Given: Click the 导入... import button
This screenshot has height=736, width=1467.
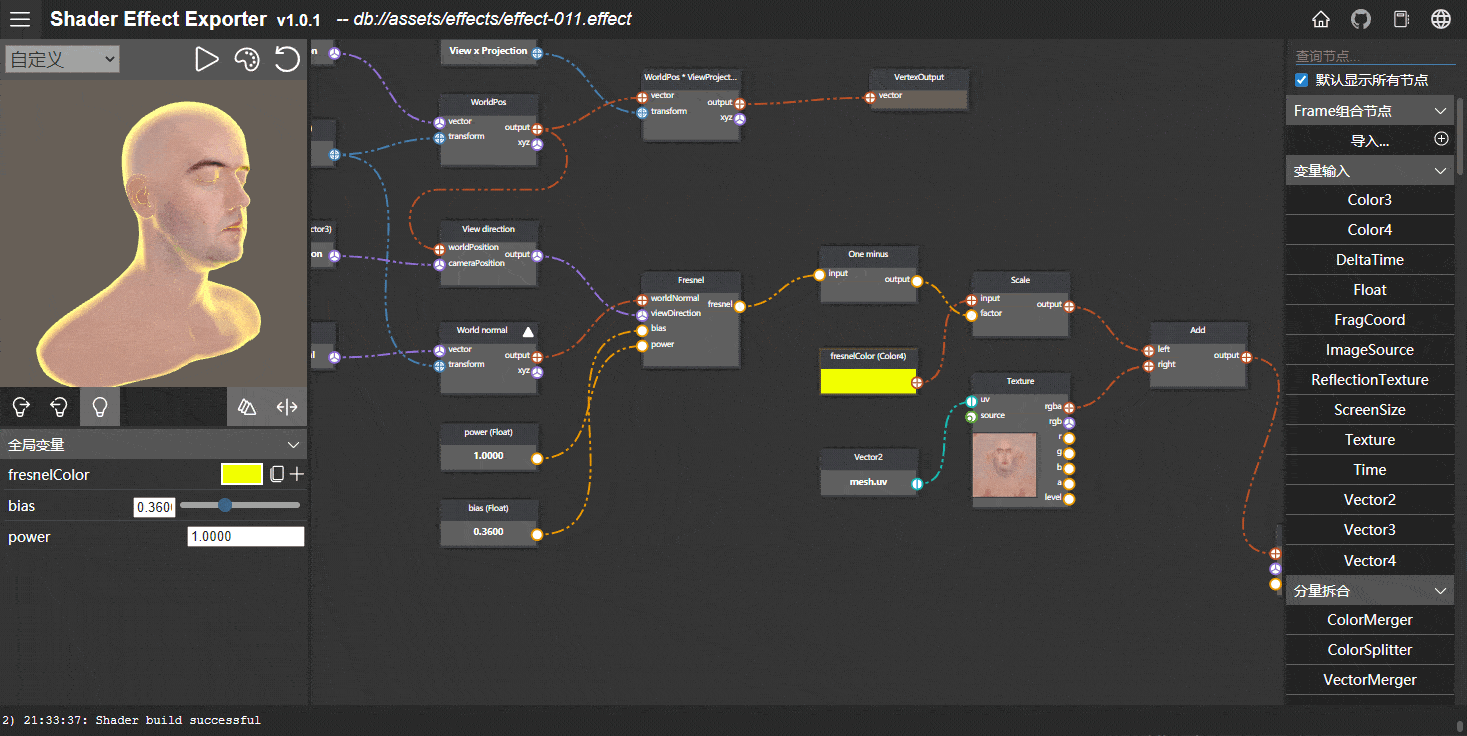Looking at the screenshot, I should tap(1369, 141).
